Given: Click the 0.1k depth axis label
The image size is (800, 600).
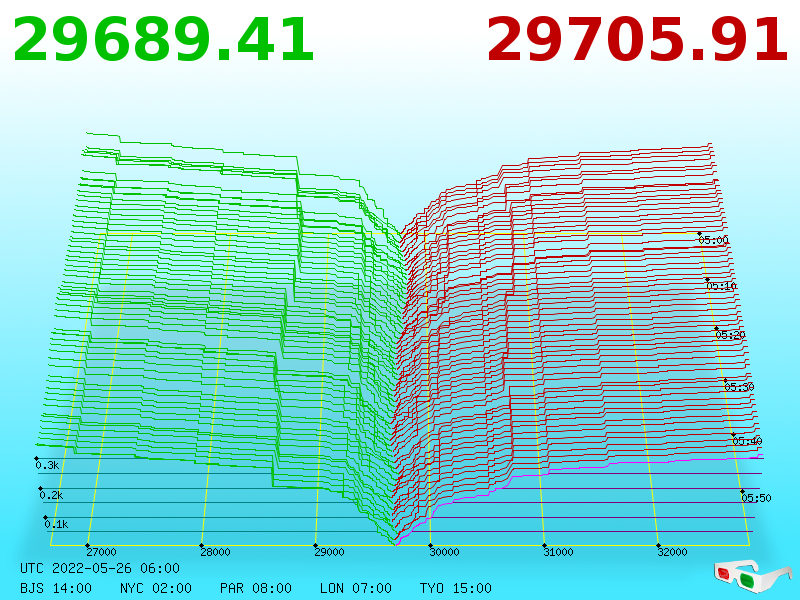Looking at the screenshot, I should tap(56, 524).
